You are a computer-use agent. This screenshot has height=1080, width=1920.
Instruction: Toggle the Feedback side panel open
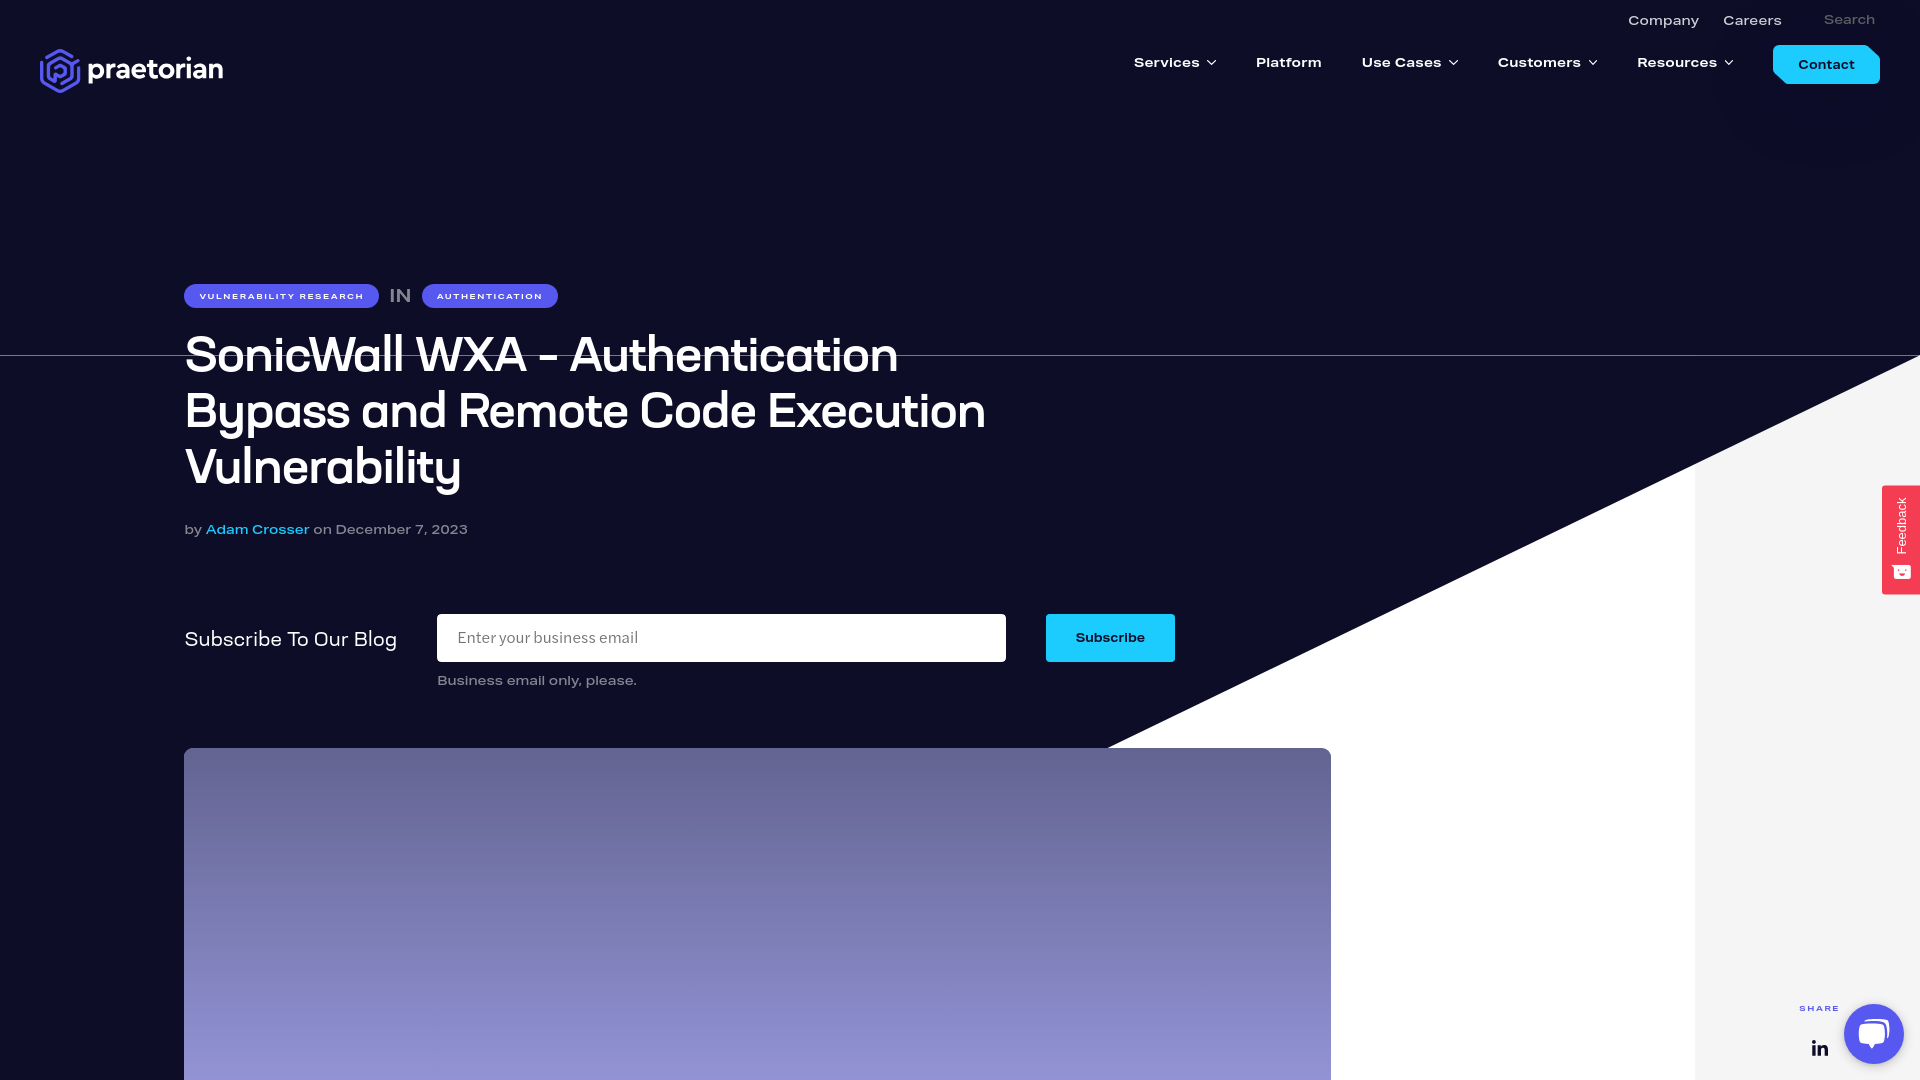coord(1902,539)
